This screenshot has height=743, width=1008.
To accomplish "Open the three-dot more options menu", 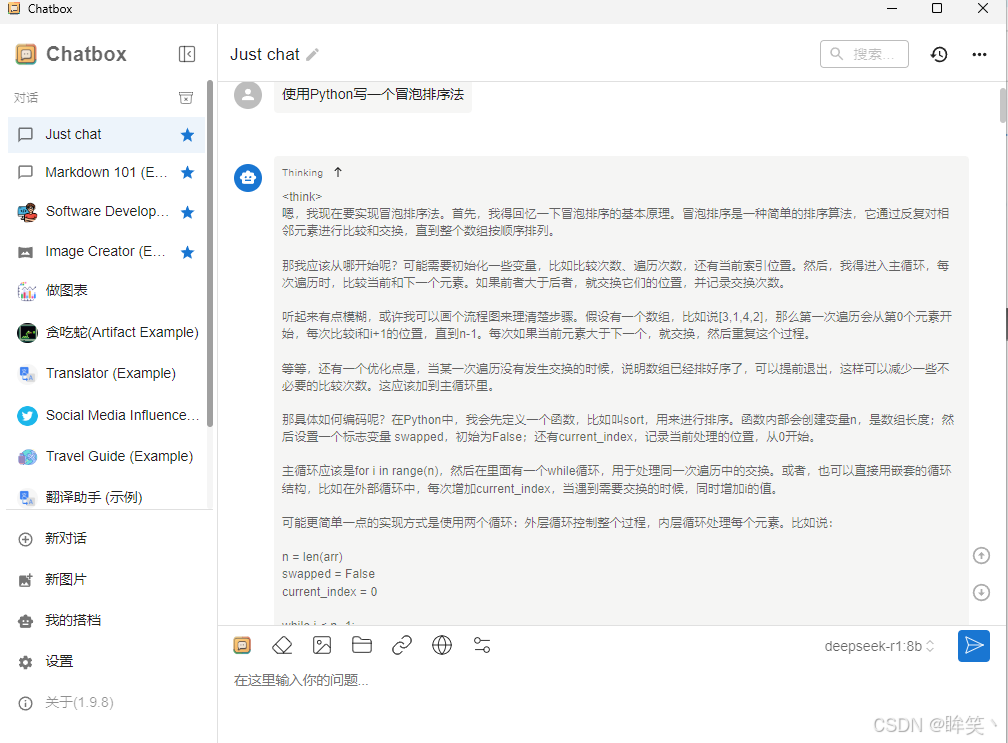I will [x=979, y=55].
